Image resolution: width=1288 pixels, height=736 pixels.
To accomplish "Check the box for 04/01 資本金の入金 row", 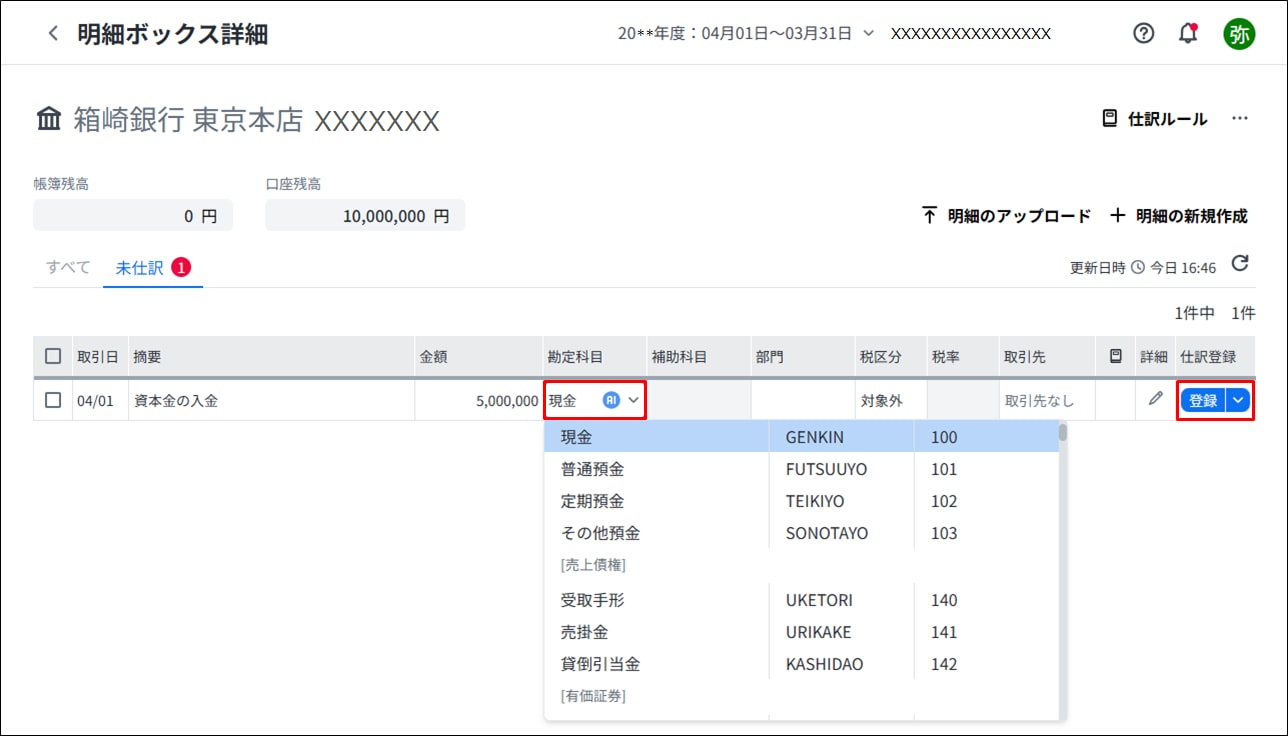I will tap(53, 400).
